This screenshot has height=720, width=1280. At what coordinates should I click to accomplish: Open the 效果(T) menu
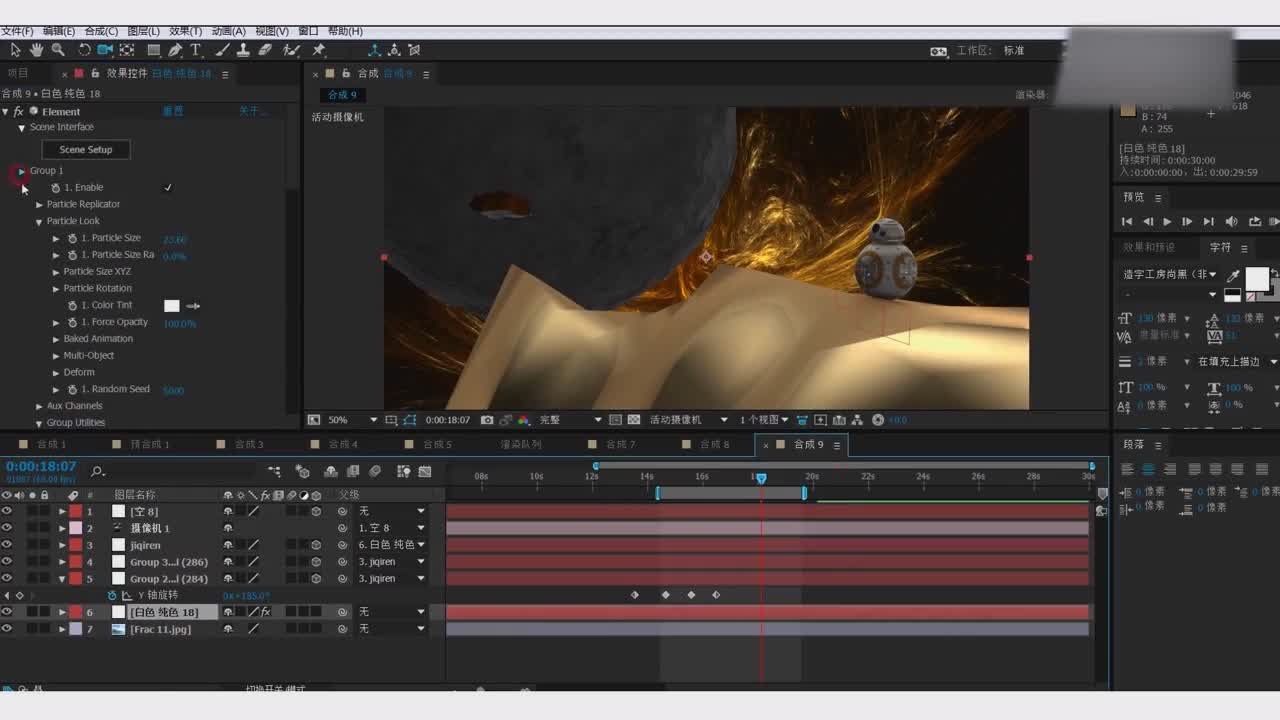[x=185, y=31]
